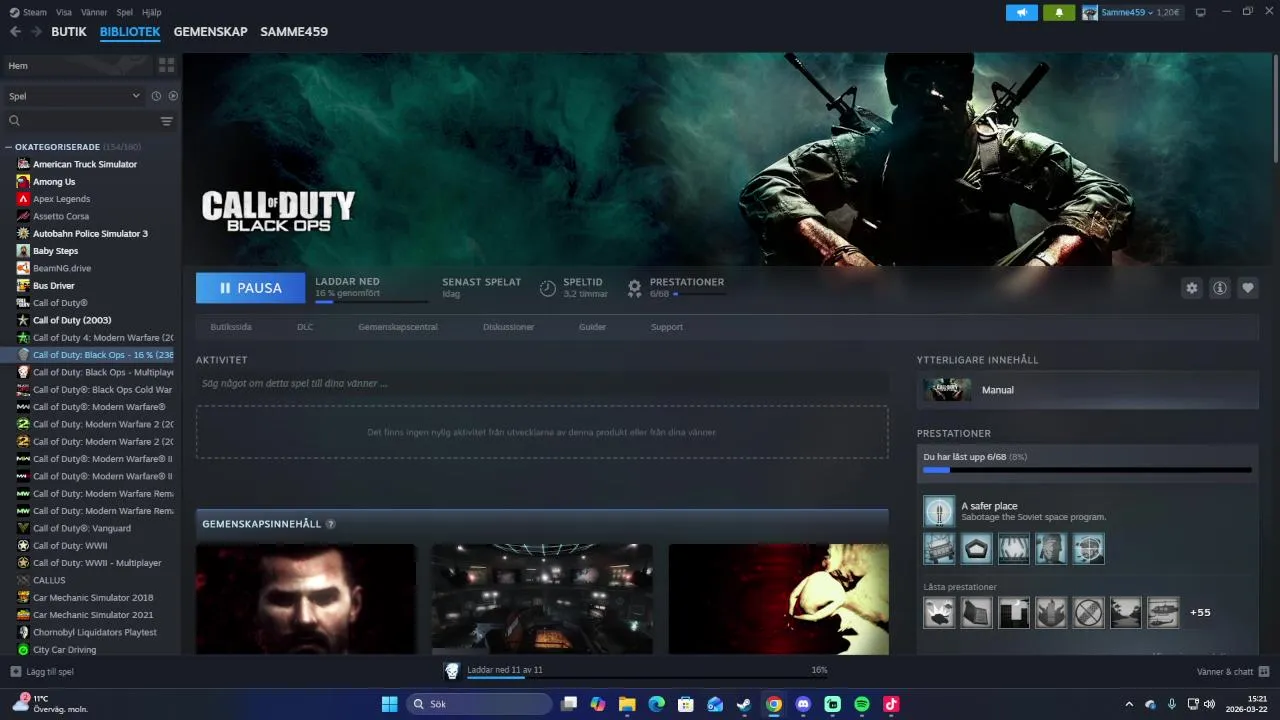Click the library search field
Screen dimensions: 1280x720
point(82,121)
